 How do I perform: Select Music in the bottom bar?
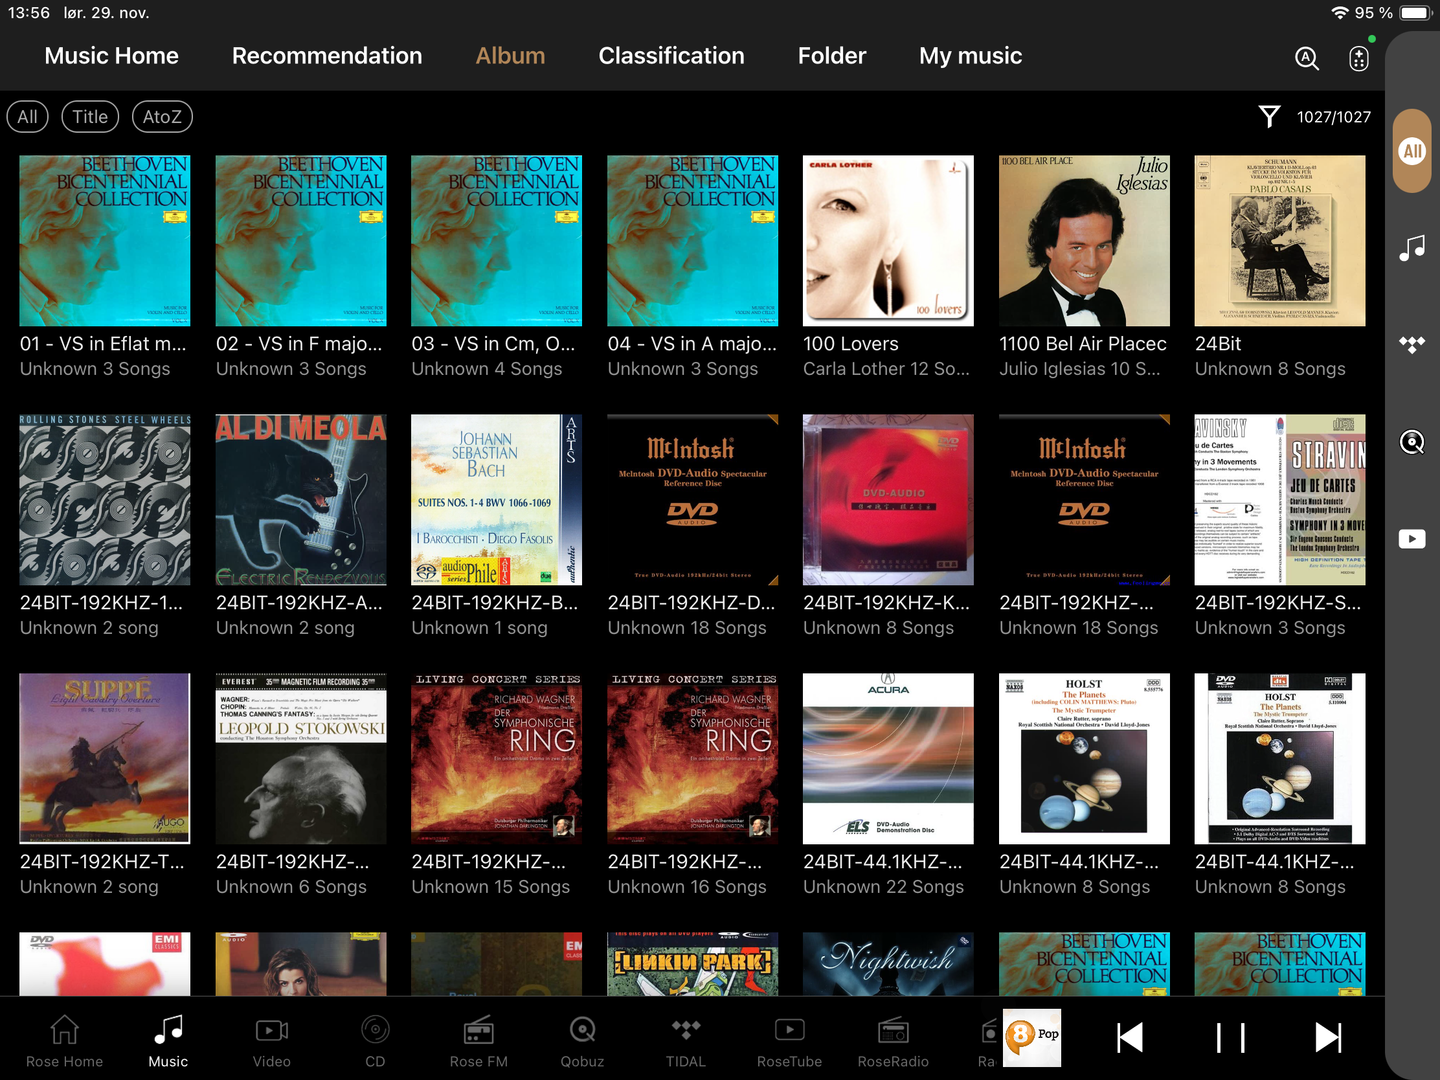tap(168, 1040)
